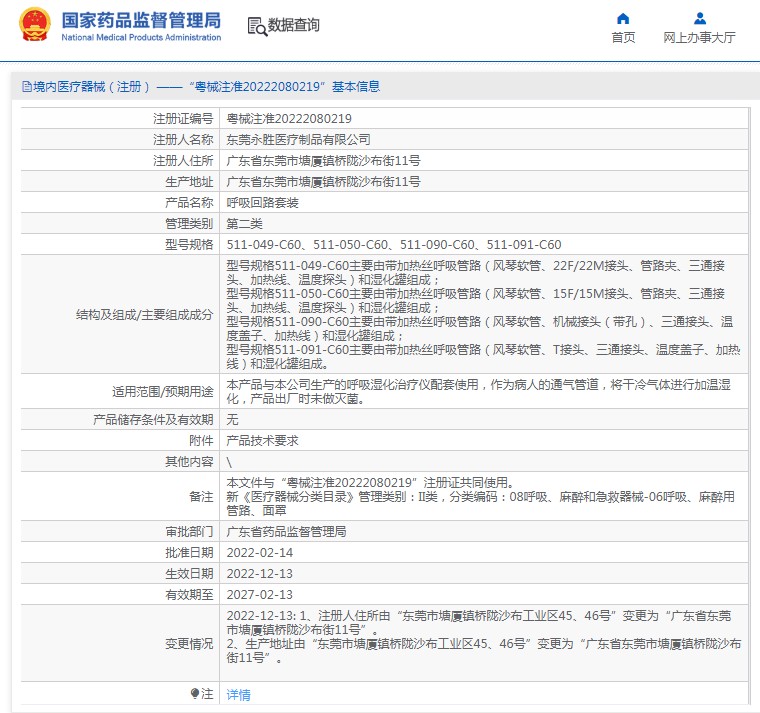Click the 其他内容 label

point(189,461)
